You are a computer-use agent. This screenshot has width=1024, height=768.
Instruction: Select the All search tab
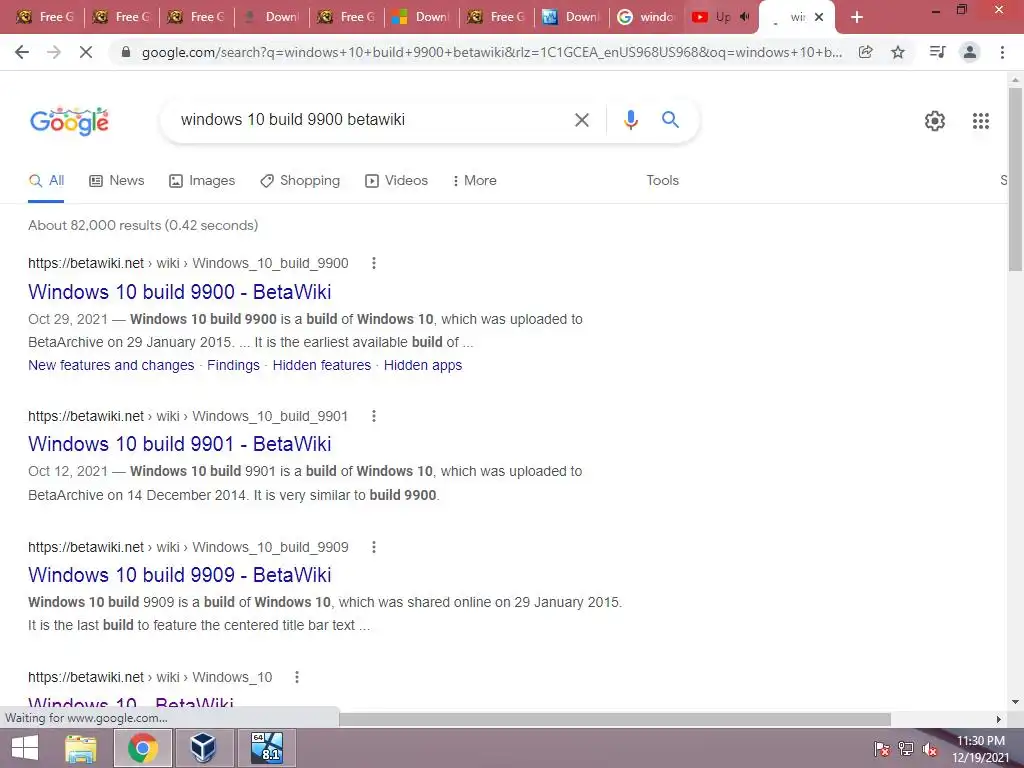[x=46, y=181]
